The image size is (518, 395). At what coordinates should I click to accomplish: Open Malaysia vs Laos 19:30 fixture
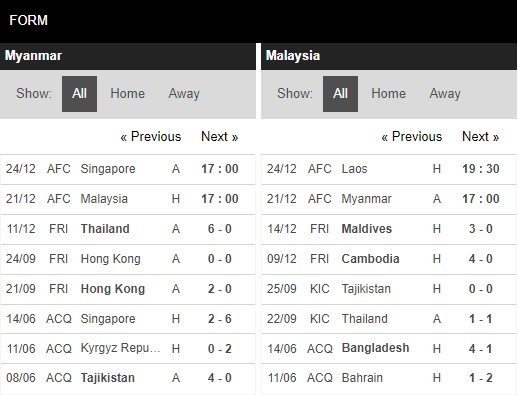[x=389, y=169]
